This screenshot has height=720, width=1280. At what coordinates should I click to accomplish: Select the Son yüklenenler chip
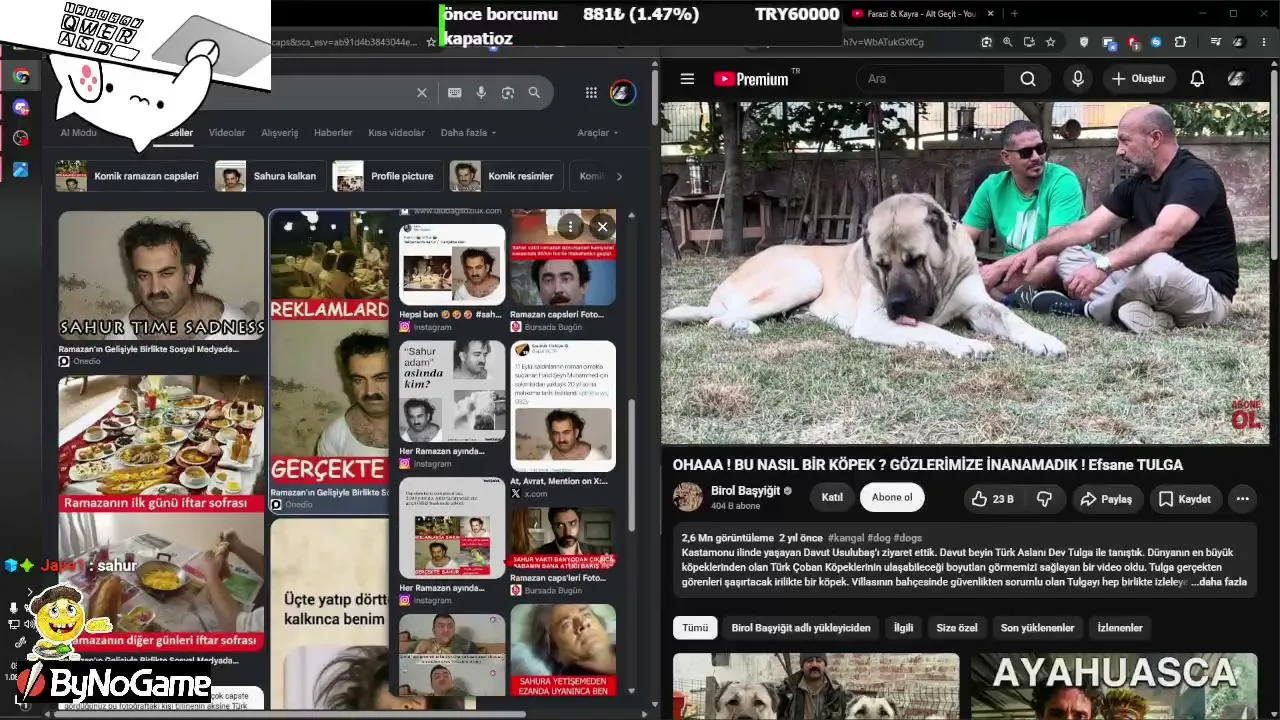(x=1037, y=628)
